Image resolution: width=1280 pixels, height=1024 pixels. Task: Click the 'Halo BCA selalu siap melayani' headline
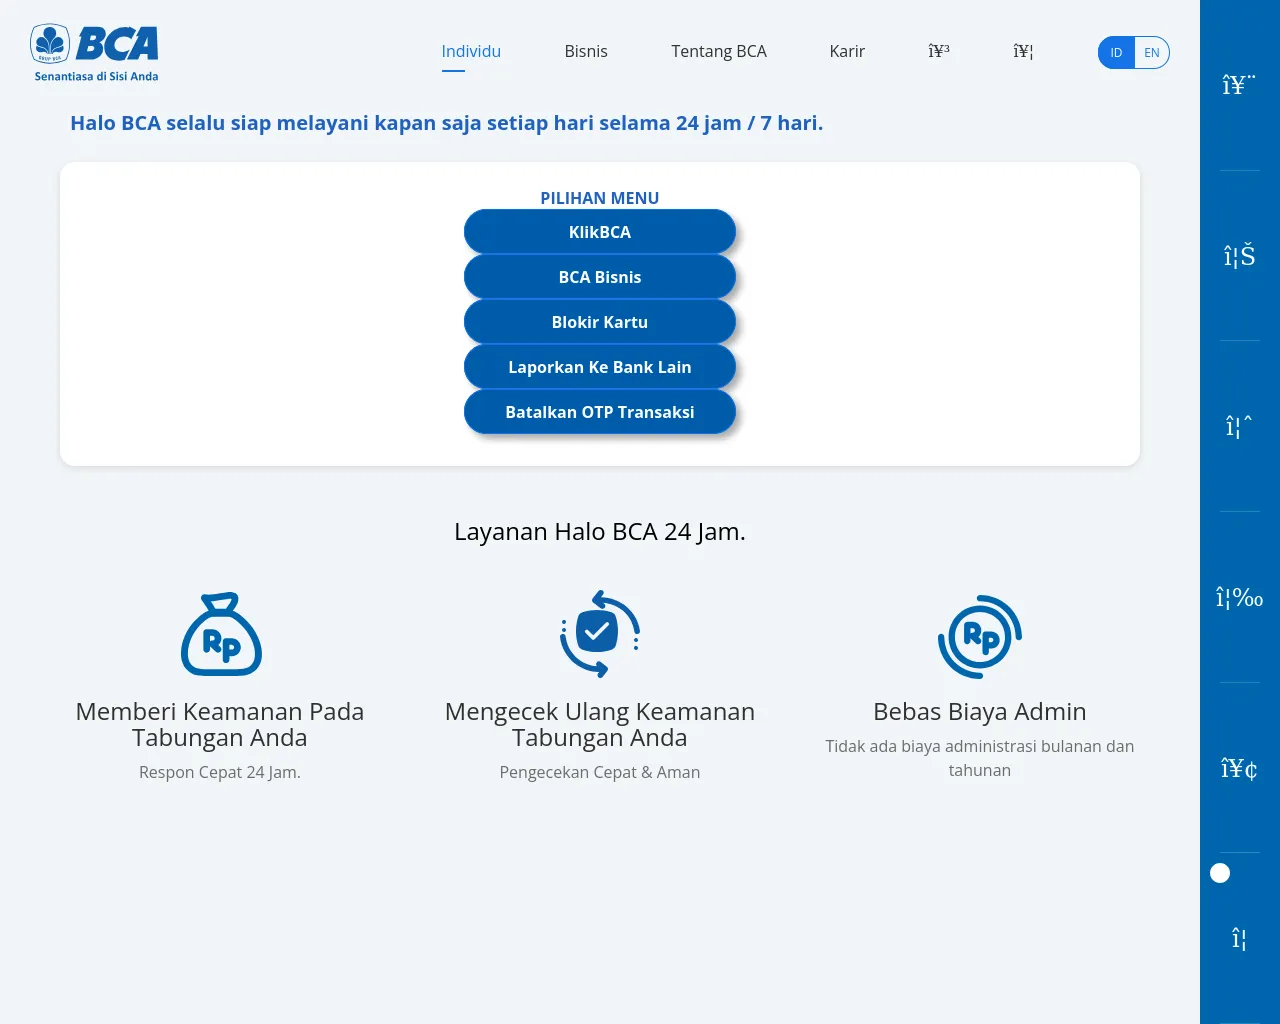(x=446, y=123)
